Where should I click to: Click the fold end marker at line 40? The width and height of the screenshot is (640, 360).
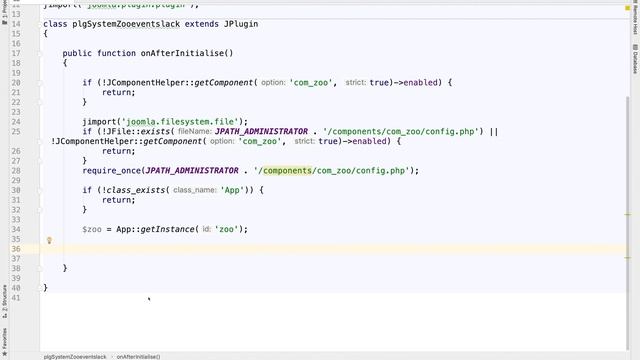[40, 288]
